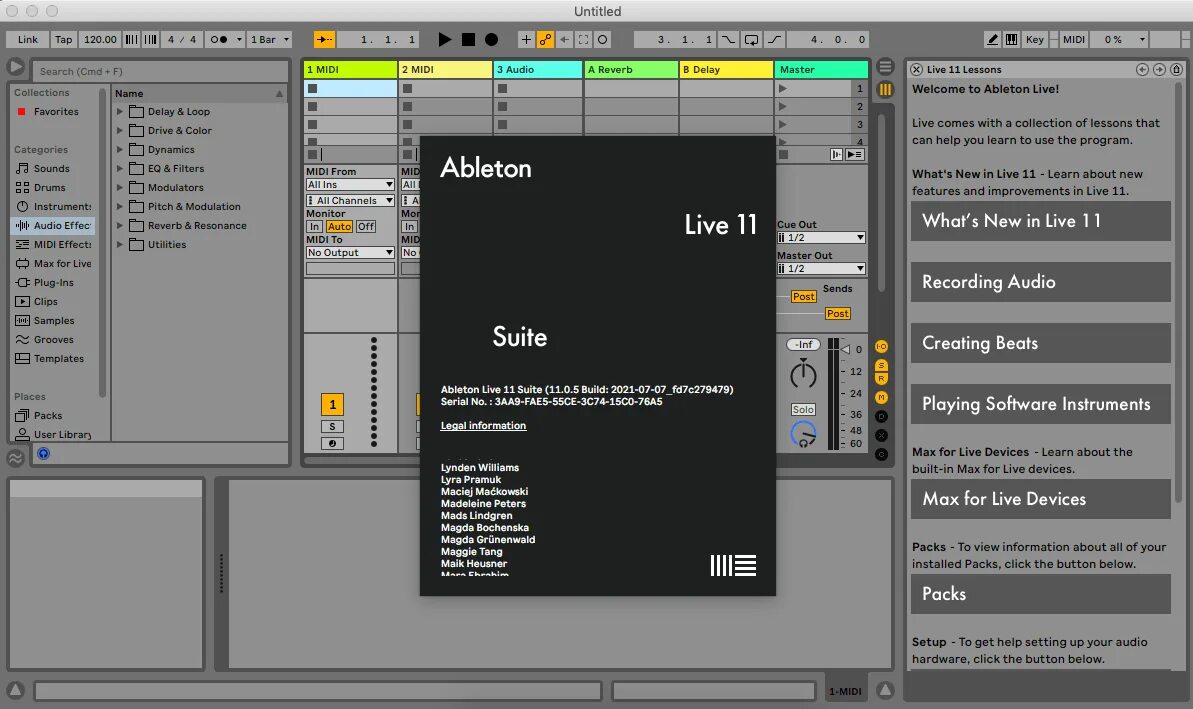This screenshot has height=709, width=1193.
Task: Select the Drums category
Action: tap(49, 188)
